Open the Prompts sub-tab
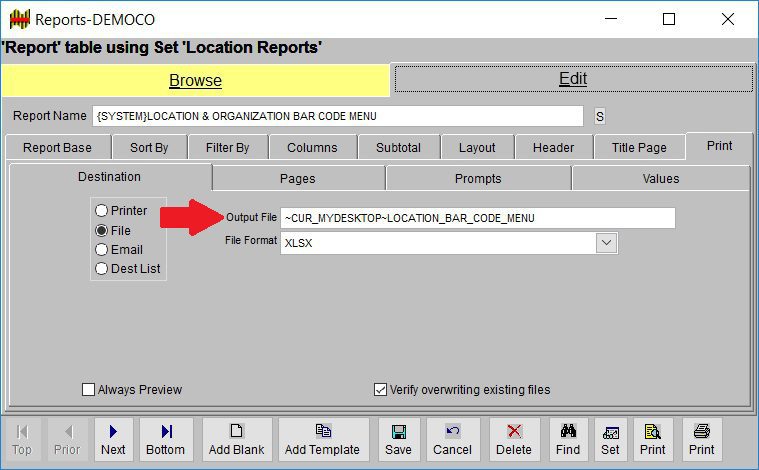This screenshot has height=470, width=759. pyautogui.click(x=478, y=179)
